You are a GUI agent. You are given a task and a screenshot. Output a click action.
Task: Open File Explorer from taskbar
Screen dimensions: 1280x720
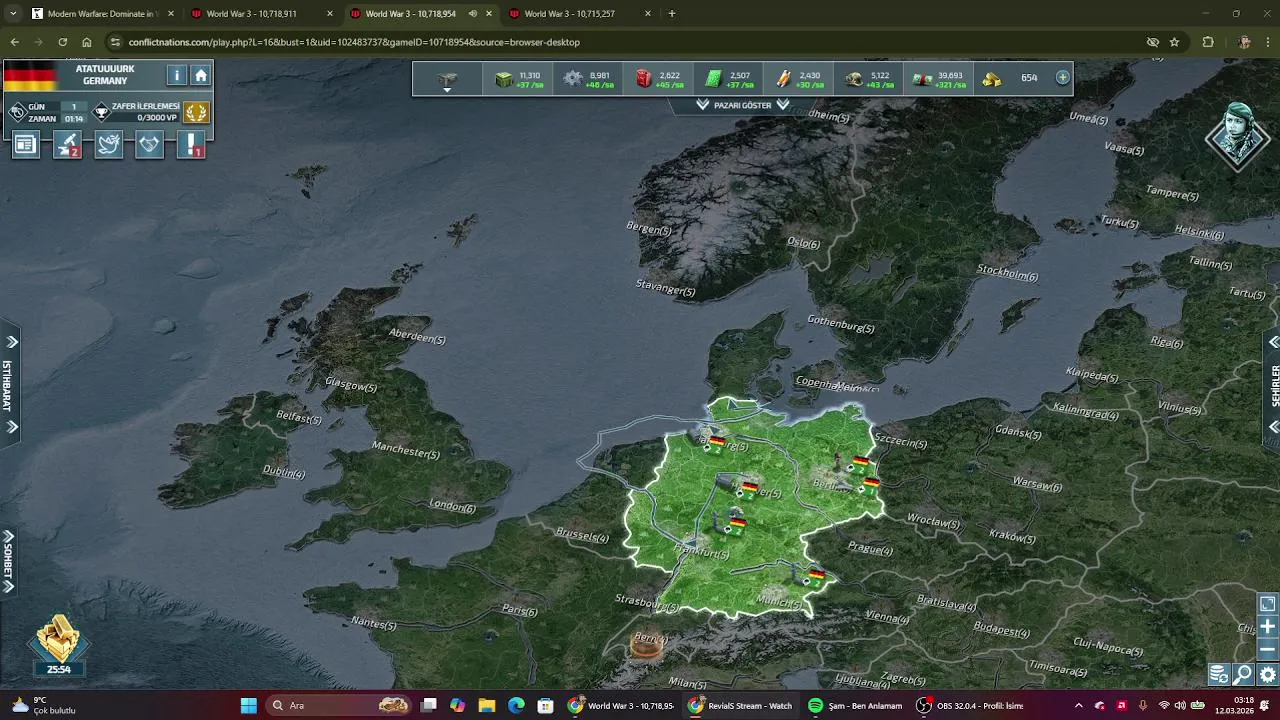(x=486, y=705)
